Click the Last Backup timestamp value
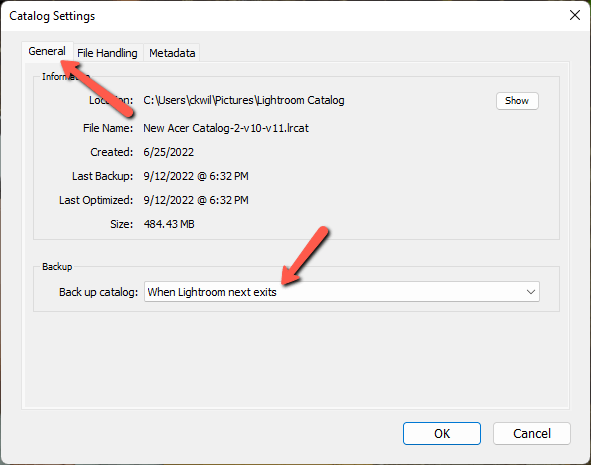This screenshot has width=591, height=465. [x=196, y=176]
